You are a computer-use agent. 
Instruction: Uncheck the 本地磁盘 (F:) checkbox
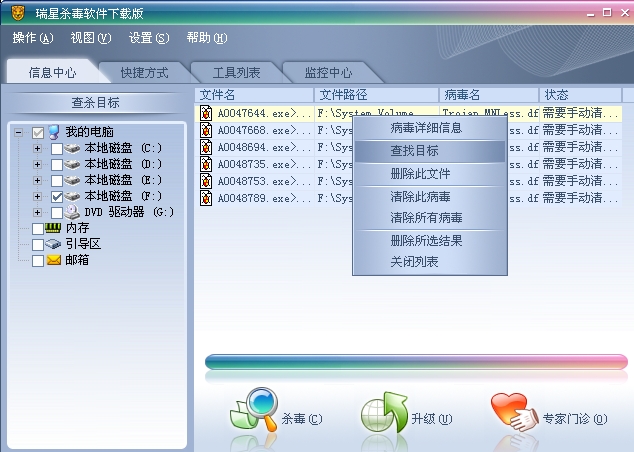click(x=57, y=197)
